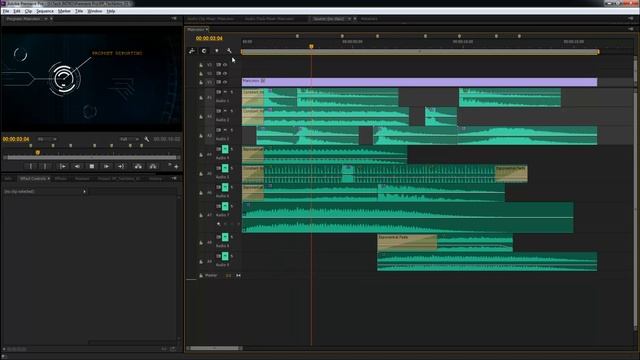Image resolution: width=640 pixels, height=360 pixels.
Task: Open playback resolution Full dropdown
Action: point(129,139)
